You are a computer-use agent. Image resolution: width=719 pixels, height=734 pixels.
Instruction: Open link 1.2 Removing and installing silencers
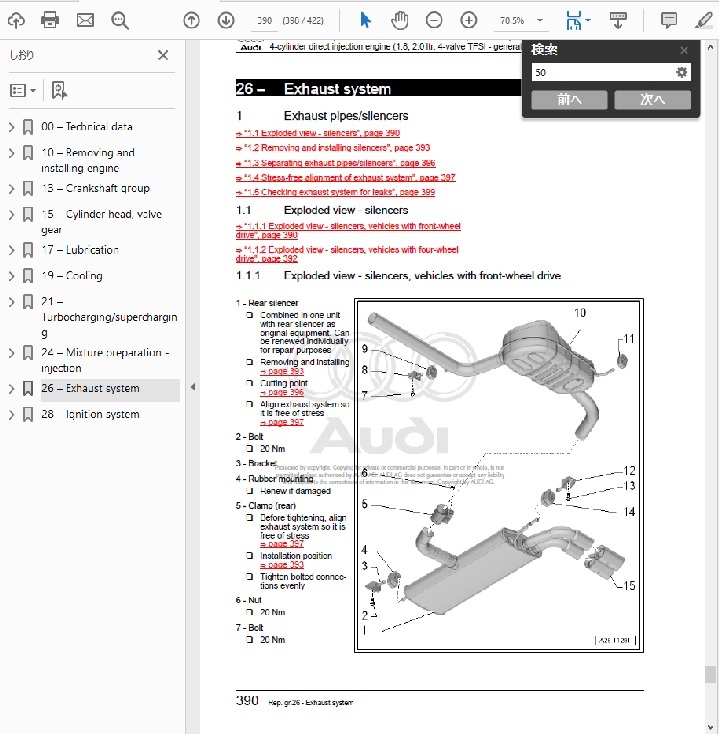coord(333,148)
